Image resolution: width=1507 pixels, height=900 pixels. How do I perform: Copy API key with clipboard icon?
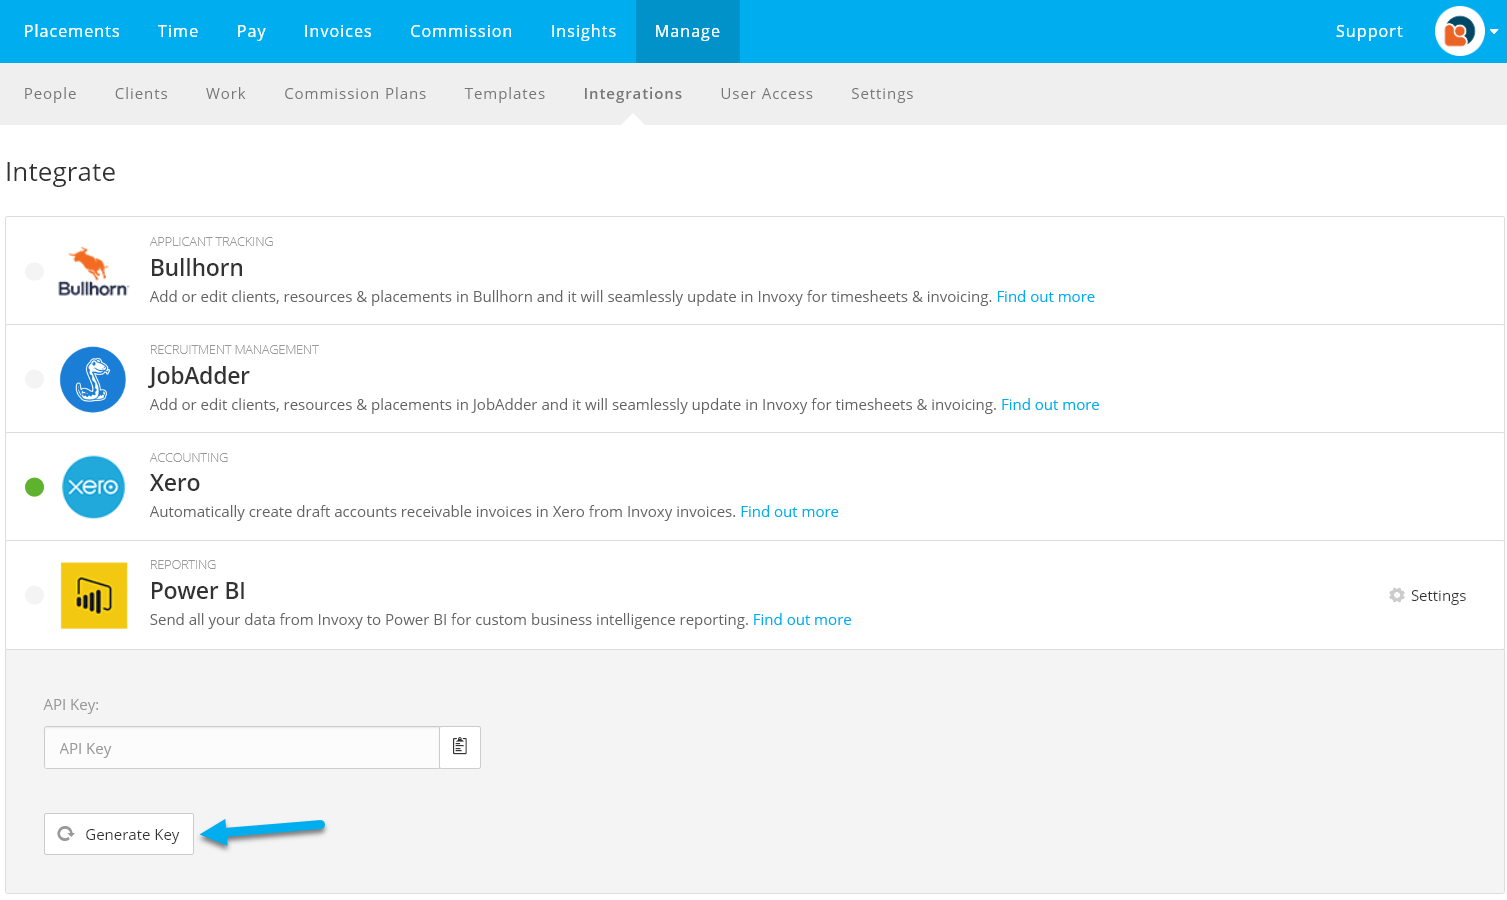pyautogui.click(x=460, y=747)
